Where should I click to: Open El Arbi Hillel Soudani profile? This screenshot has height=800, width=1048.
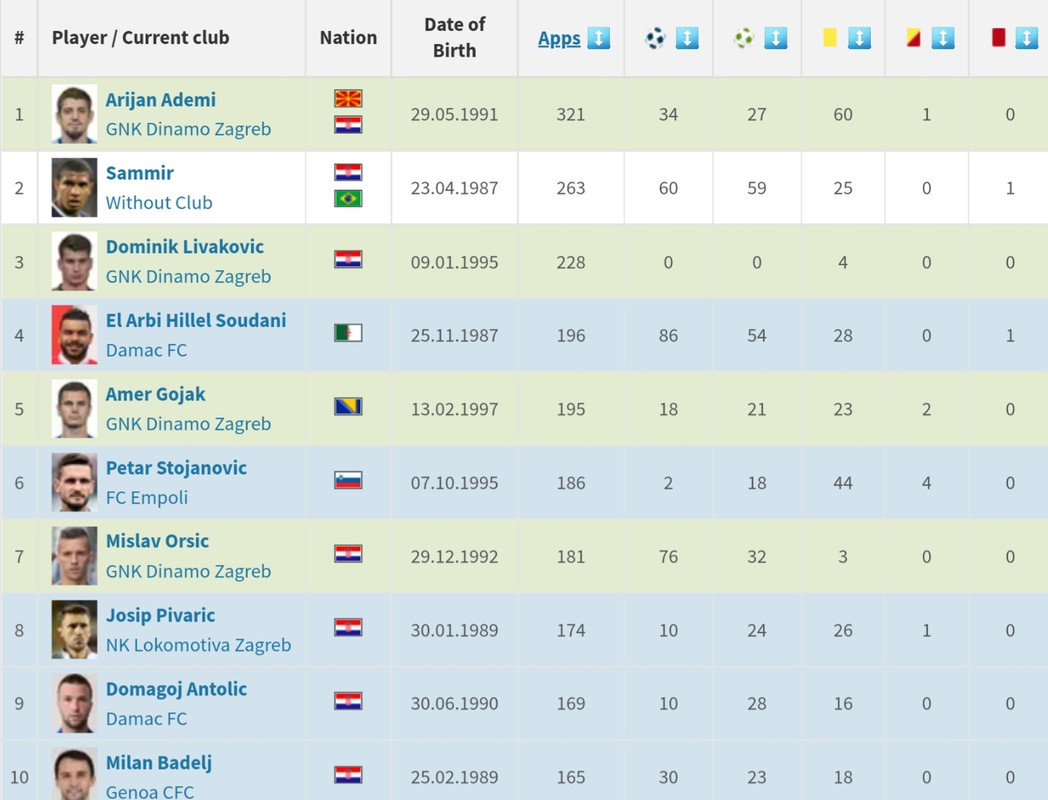click(196, 321)
